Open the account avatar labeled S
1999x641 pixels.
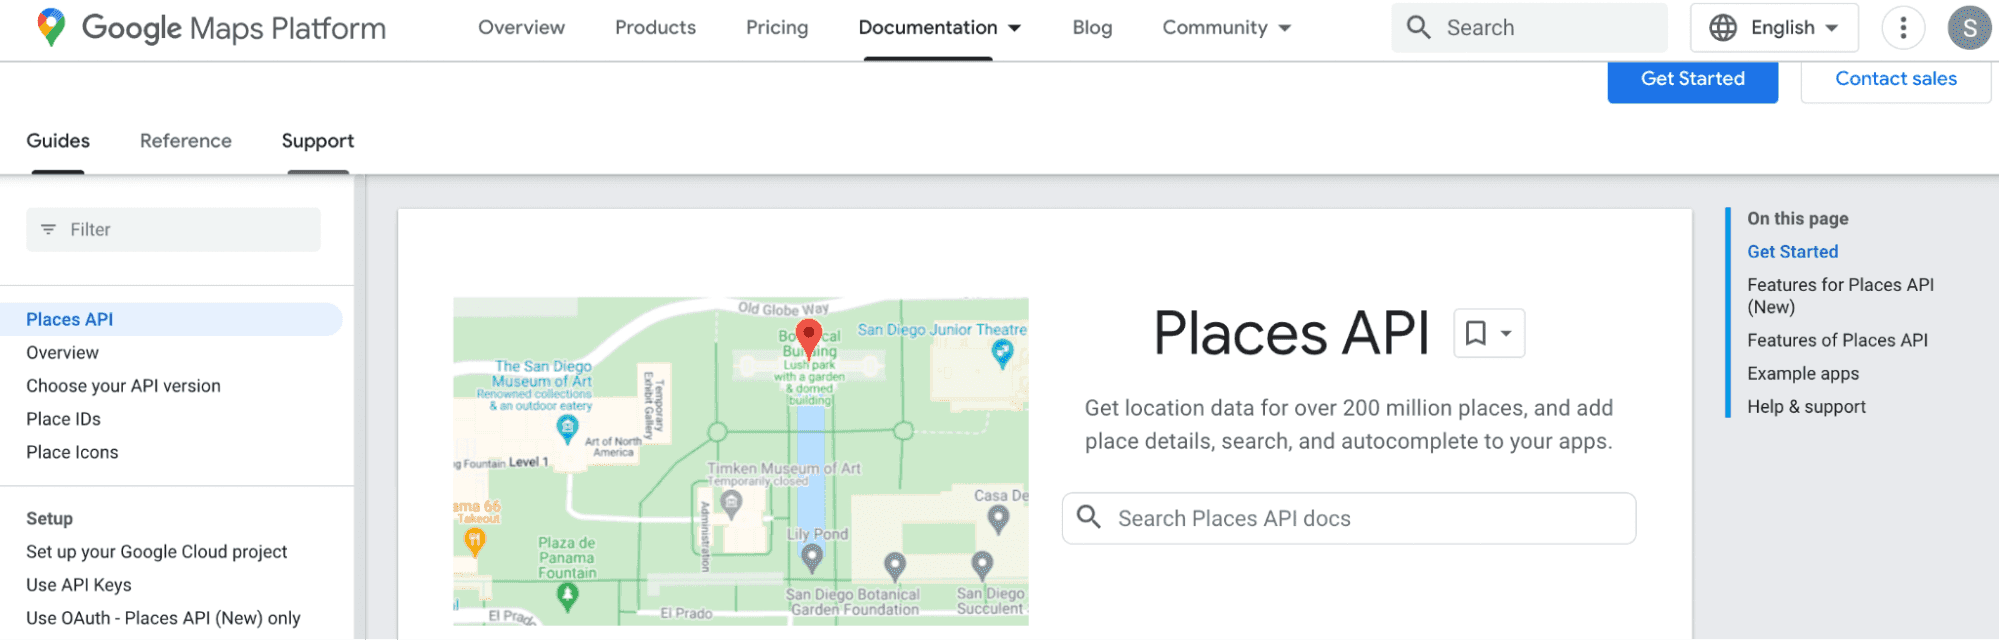(x=1969, y=28)
